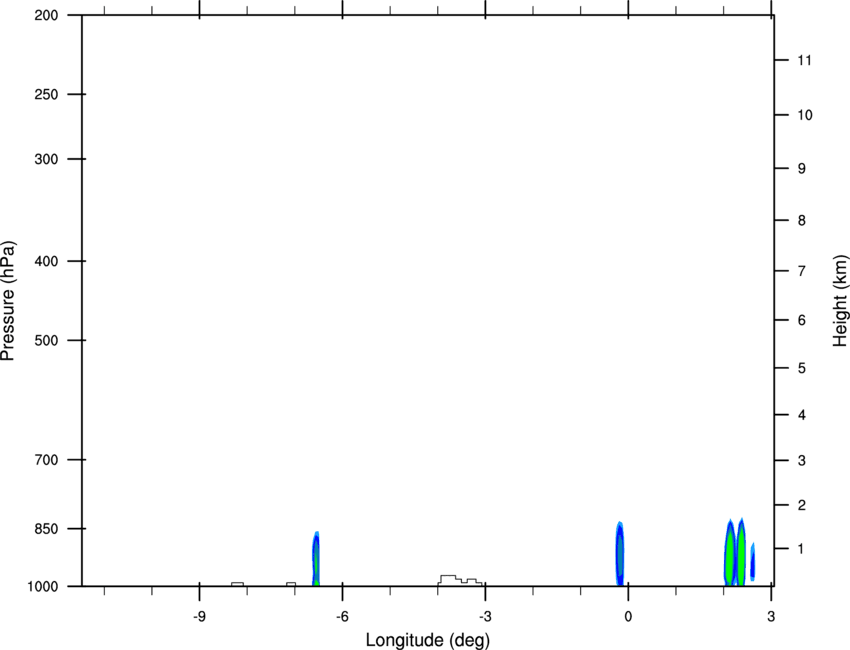Select the 700 pressure tick label
Viewport: 850px width, 650px height.
pos(46,460)
